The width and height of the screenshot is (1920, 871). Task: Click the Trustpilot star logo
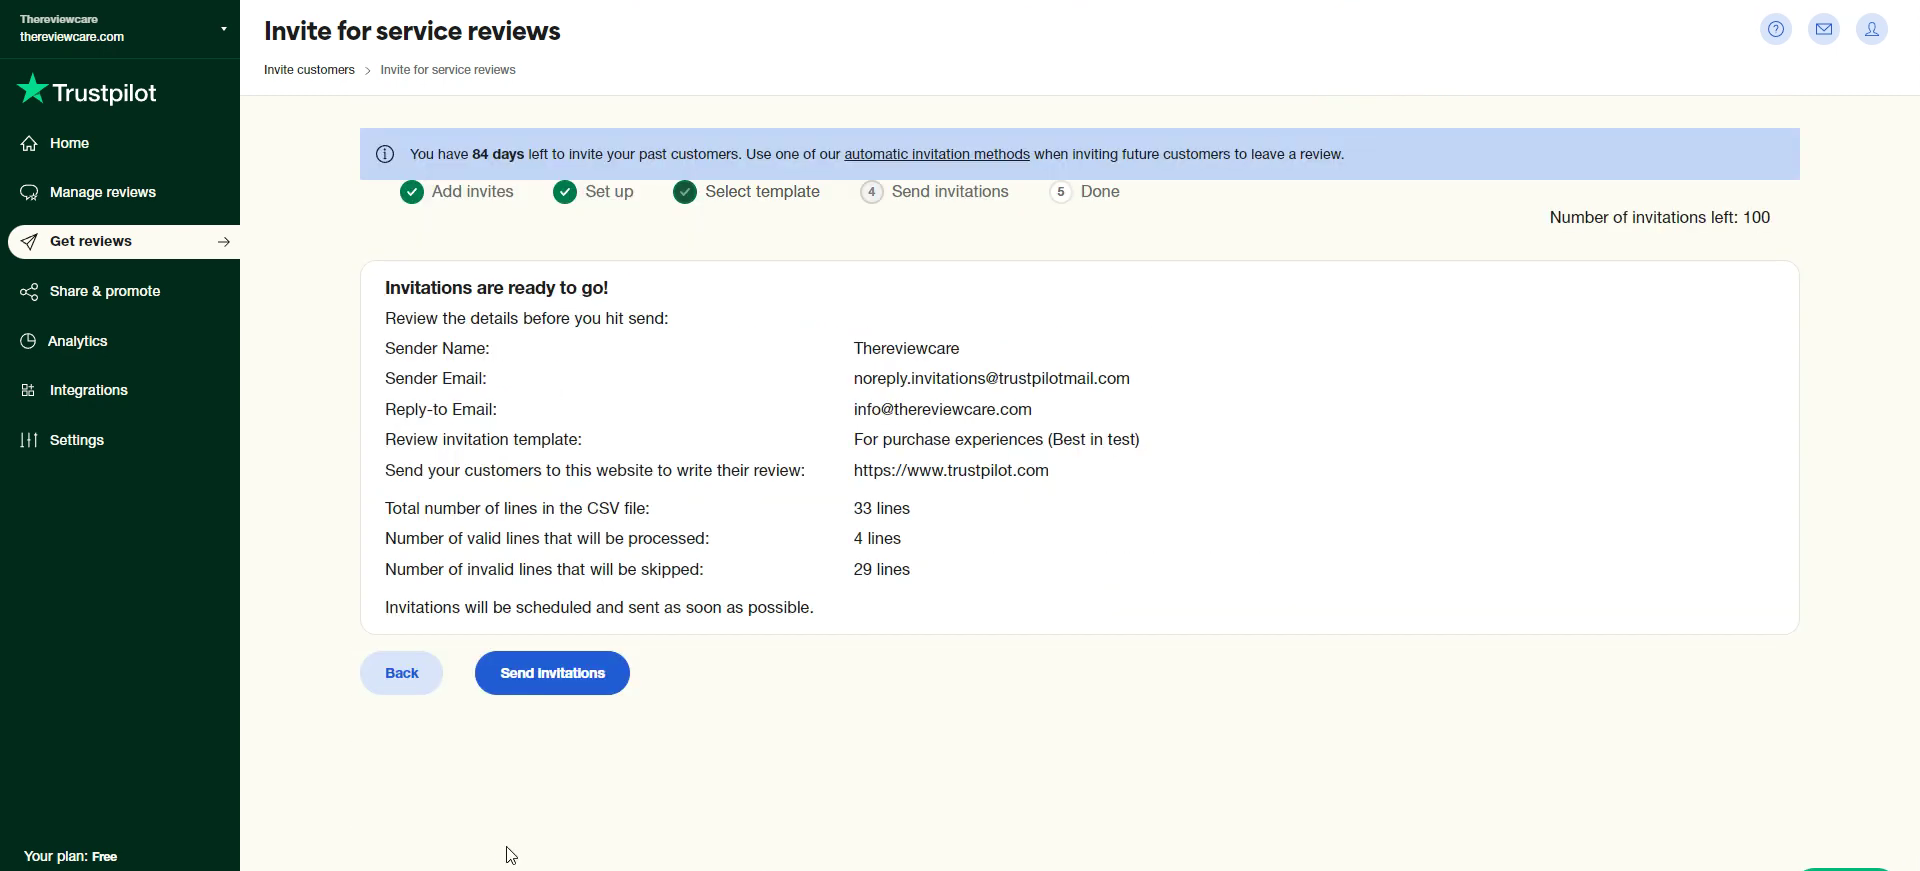(x=32, y=89)
